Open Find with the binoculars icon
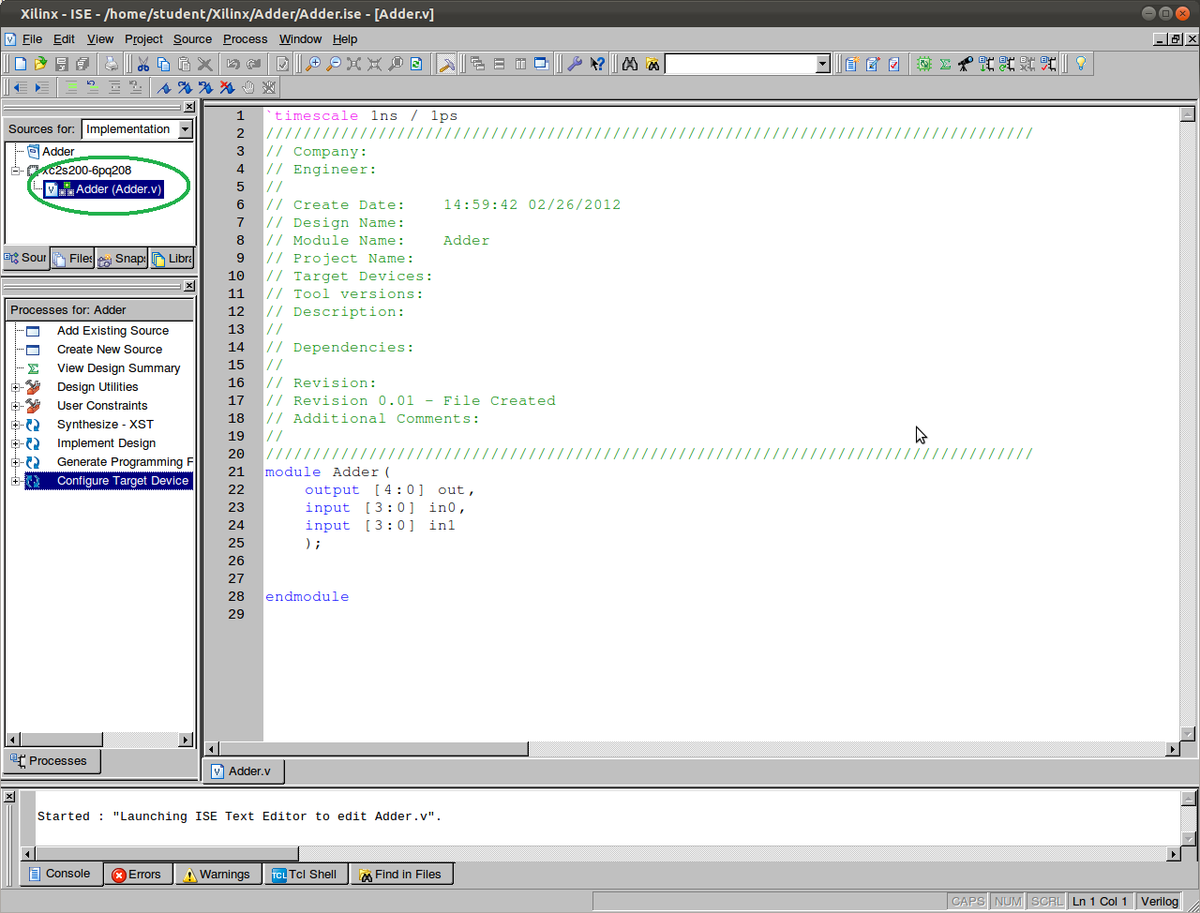Image resolution: width=1200 pixels, height=913 pixels. pos(630,63)
